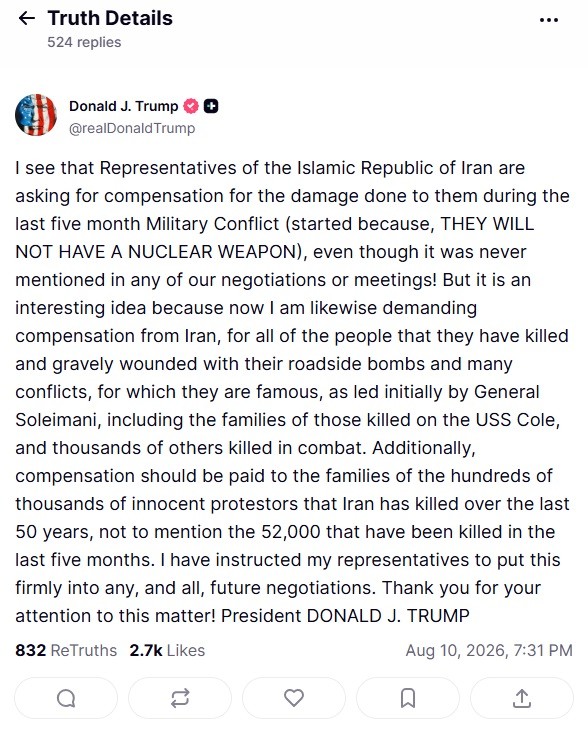
Task: Like the post with the heart icon
Action: [x=294, y=698]
